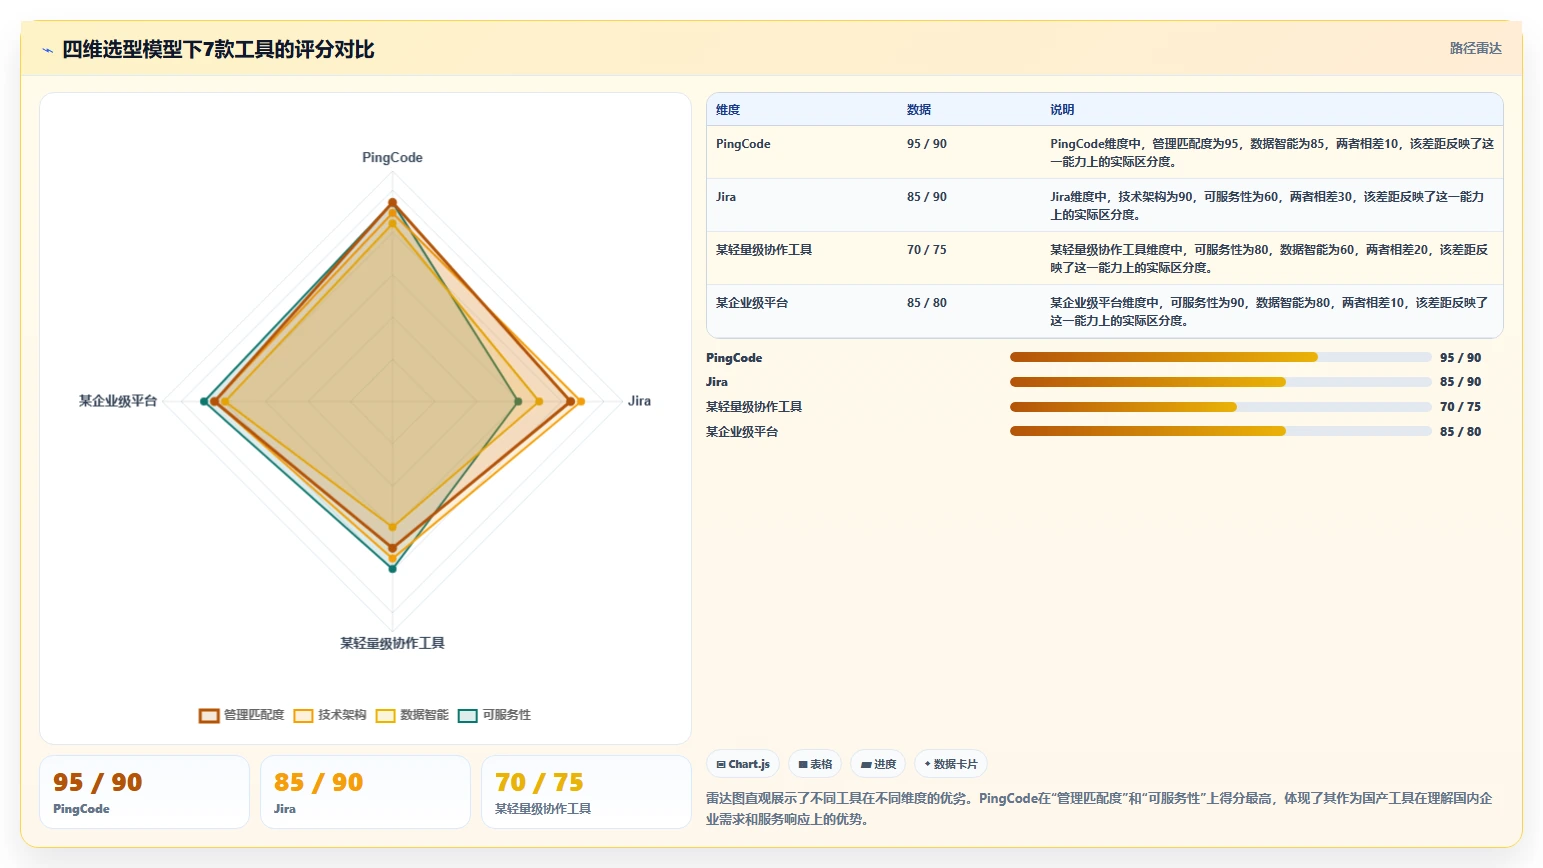Click the chart title 四维选型模型下7款工具的评分对比
Screen dimensions: 1543x868
[218, 49]
